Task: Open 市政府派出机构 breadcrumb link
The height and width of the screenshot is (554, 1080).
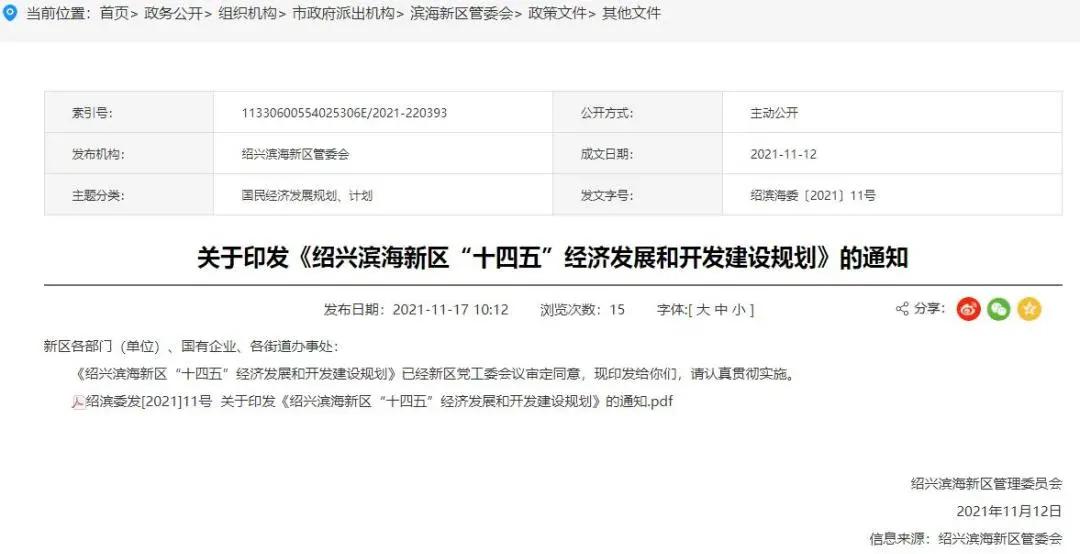Action: tap(344, 14)
